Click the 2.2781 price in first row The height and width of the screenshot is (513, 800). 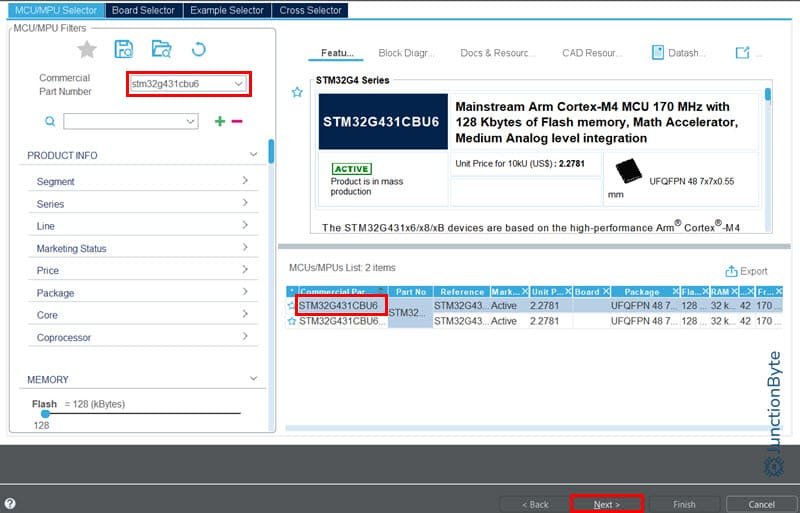[x=544, y=306]
